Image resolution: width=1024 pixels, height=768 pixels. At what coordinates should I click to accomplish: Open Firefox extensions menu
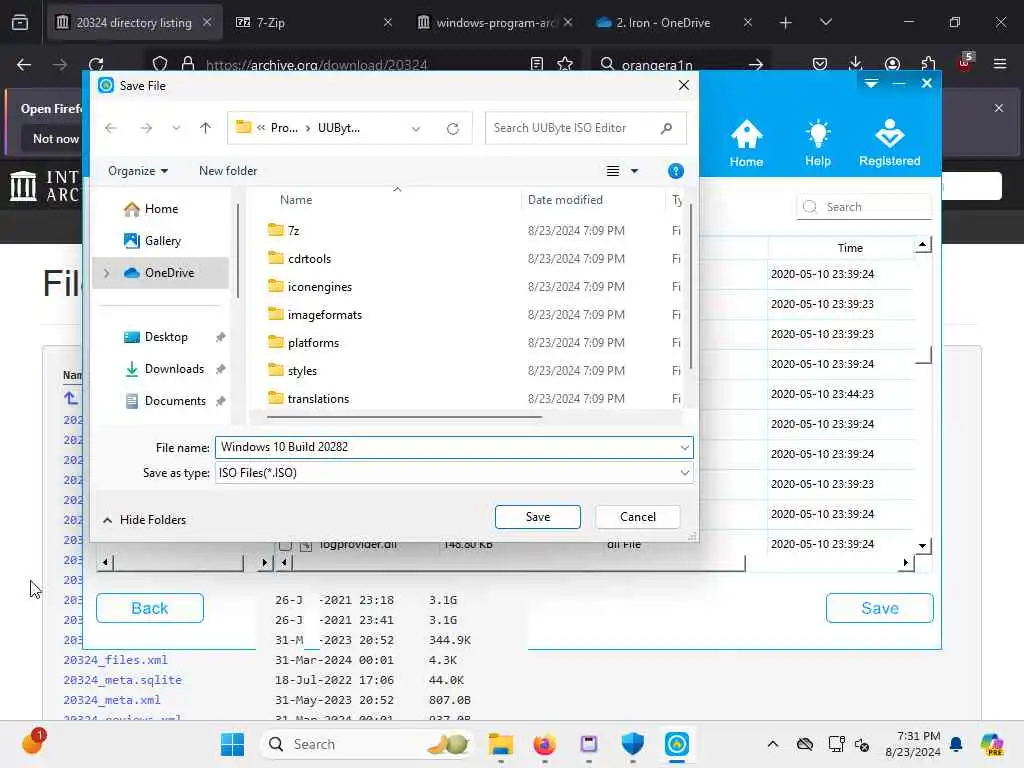[x=928, y=64]
